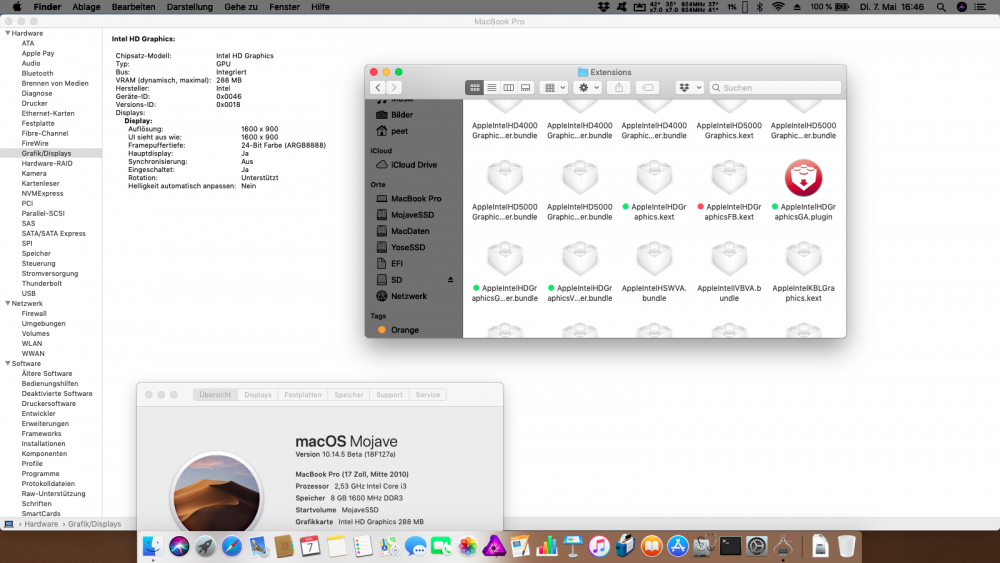1000x563 pixels.
Task: Select Bluetooth in System Information sidebar
Action: pos(38,73)
